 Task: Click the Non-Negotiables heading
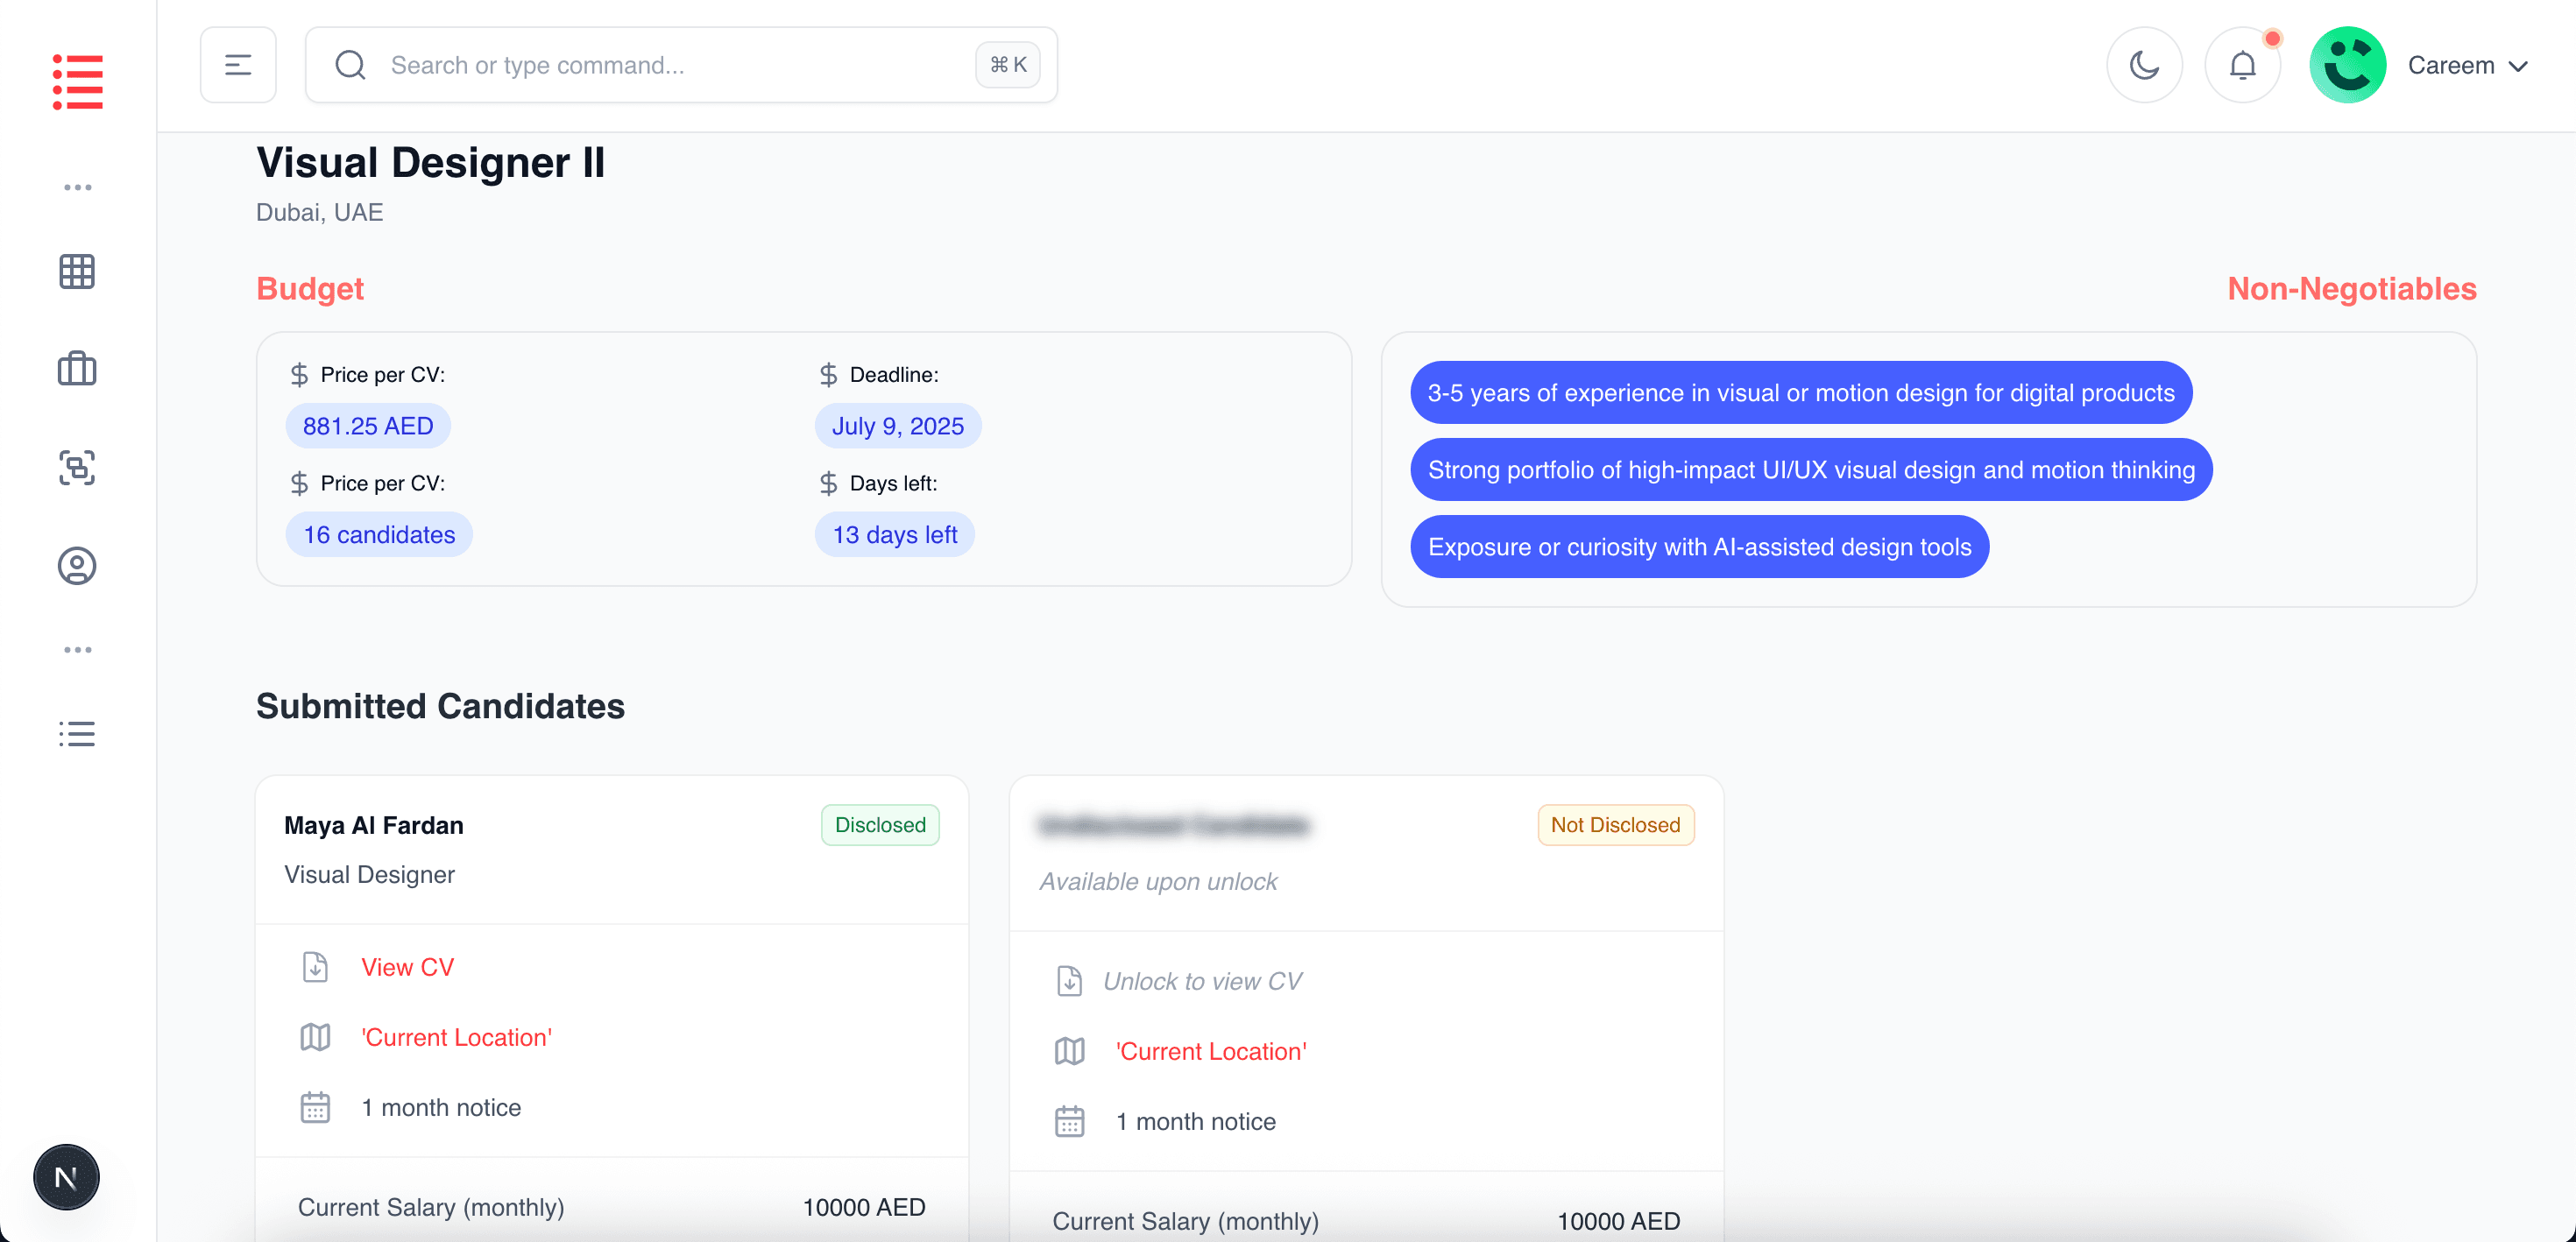coord(2351,289)
